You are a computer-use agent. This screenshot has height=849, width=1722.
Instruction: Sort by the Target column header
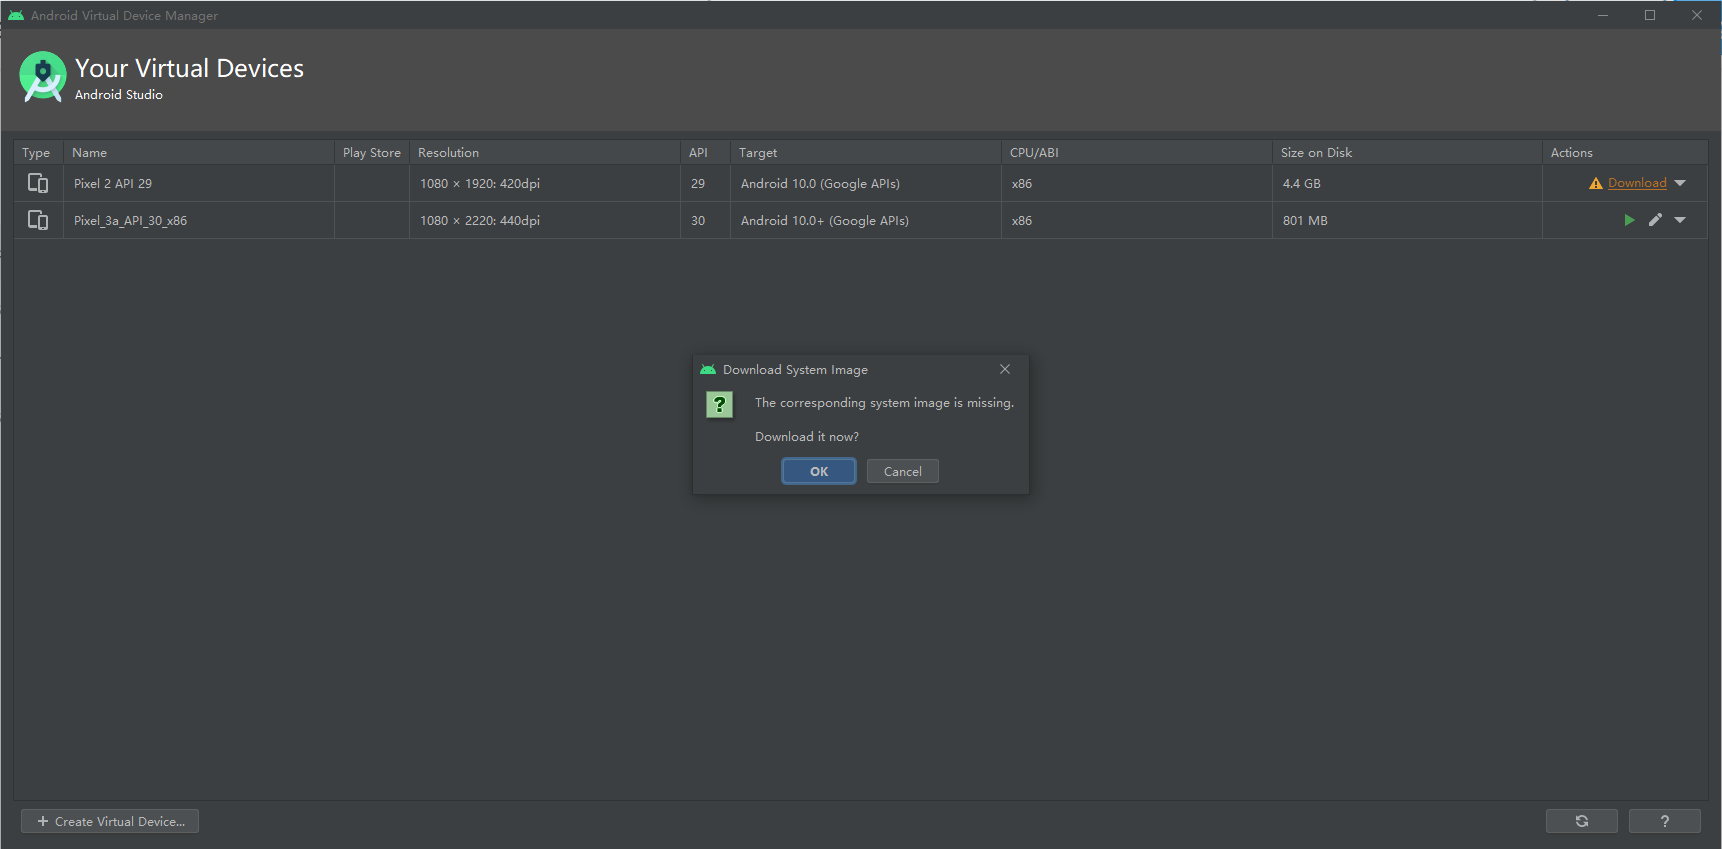(865, 152)
